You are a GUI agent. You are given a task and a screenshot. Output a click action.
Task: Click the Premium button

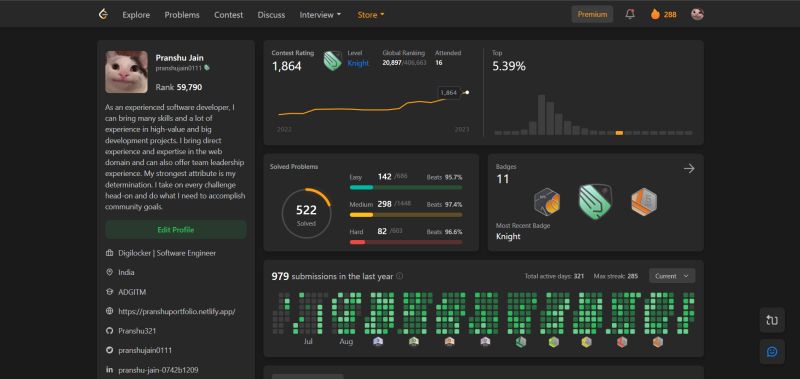[x=592, y=14]
